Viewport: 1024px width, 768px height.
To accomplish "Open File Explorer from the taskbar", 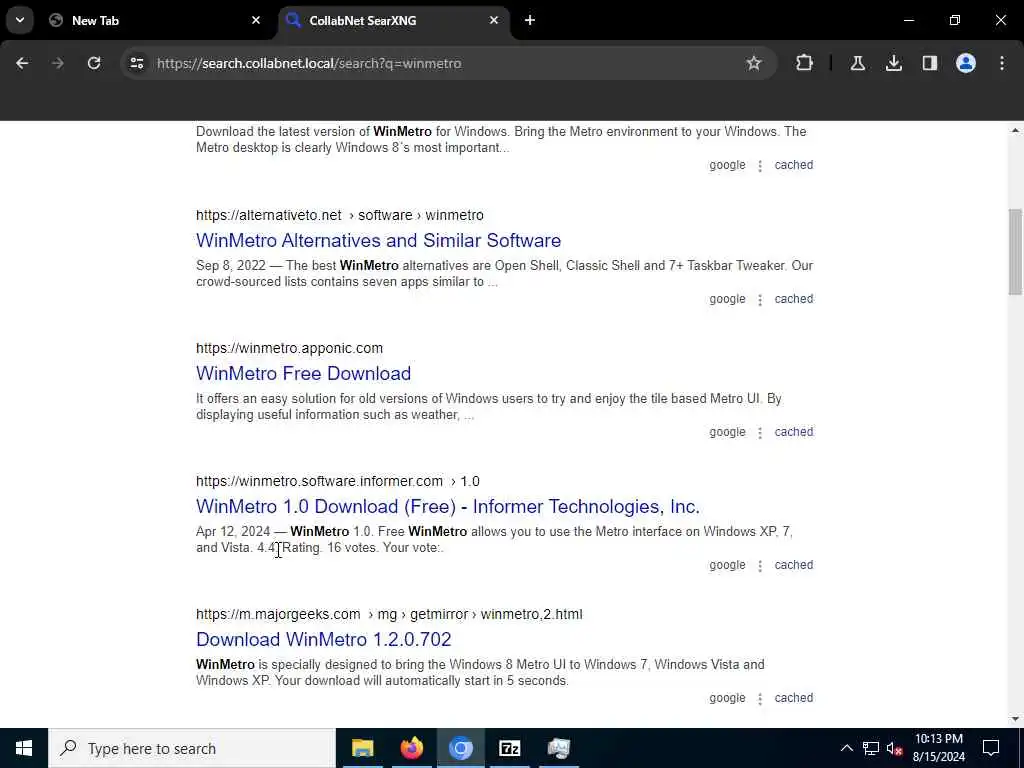I will (362, 748).
